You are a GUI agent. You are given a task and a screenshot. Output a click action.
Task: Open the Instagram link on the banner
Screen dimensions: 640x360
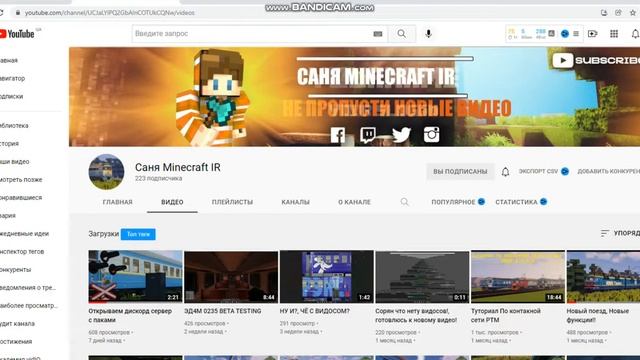click(431, 135)
